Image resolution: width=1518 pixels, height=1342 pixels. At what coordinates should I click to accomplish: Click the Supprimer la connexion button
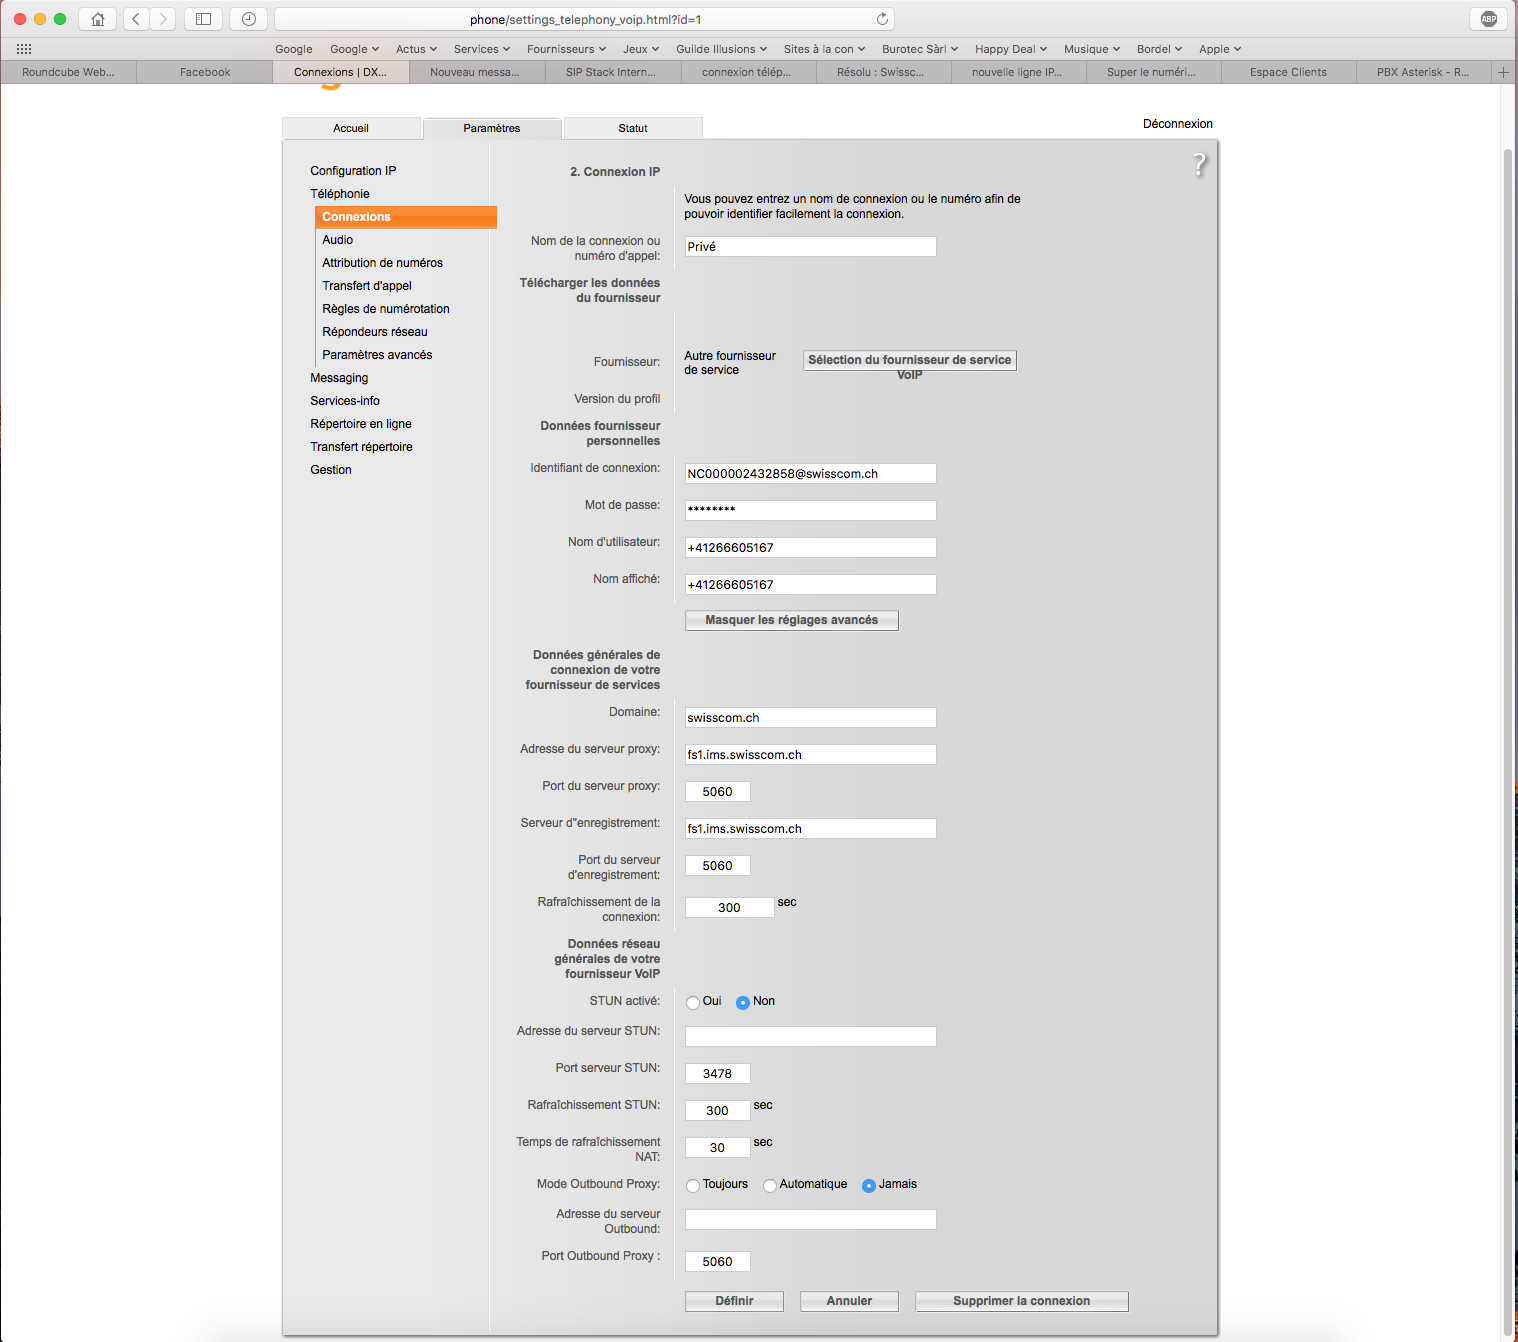[1021, 1301]
